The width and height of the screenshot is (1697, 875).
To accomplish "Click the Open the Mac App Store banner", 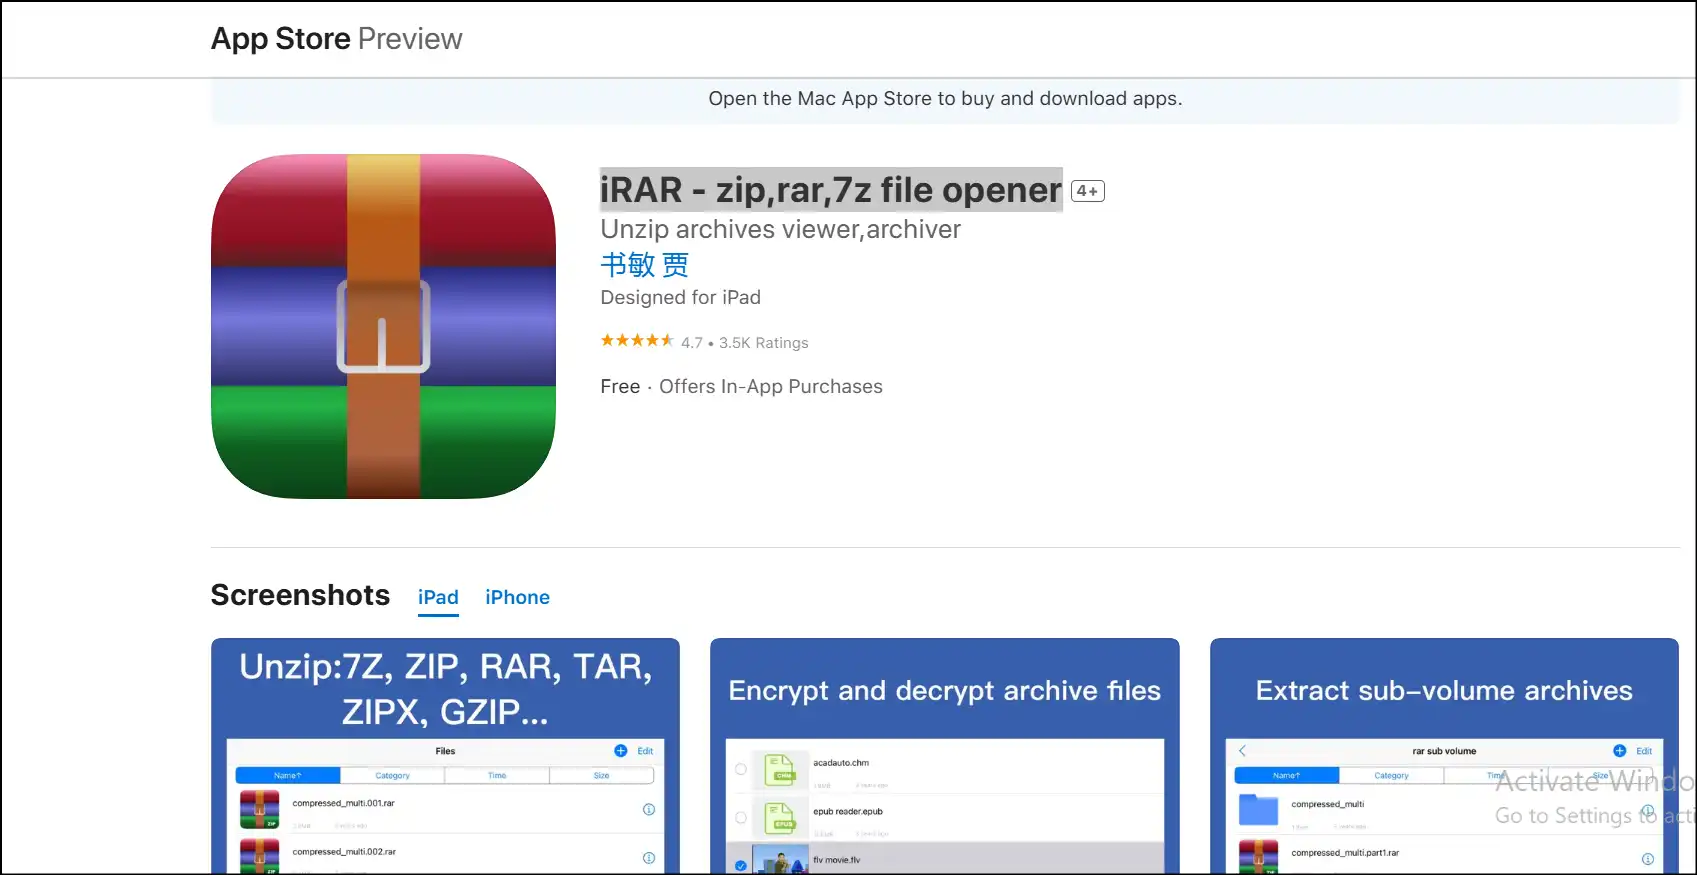I will [945, 99].
